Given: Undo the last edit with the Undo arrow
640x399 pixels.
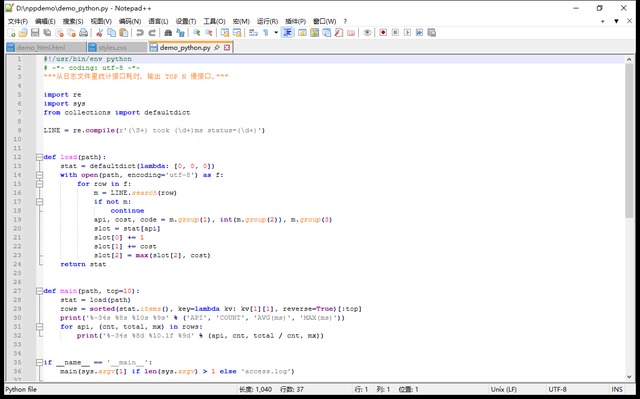Looking at the screenshot, I should pyautogui.click(x=140, y=33).
